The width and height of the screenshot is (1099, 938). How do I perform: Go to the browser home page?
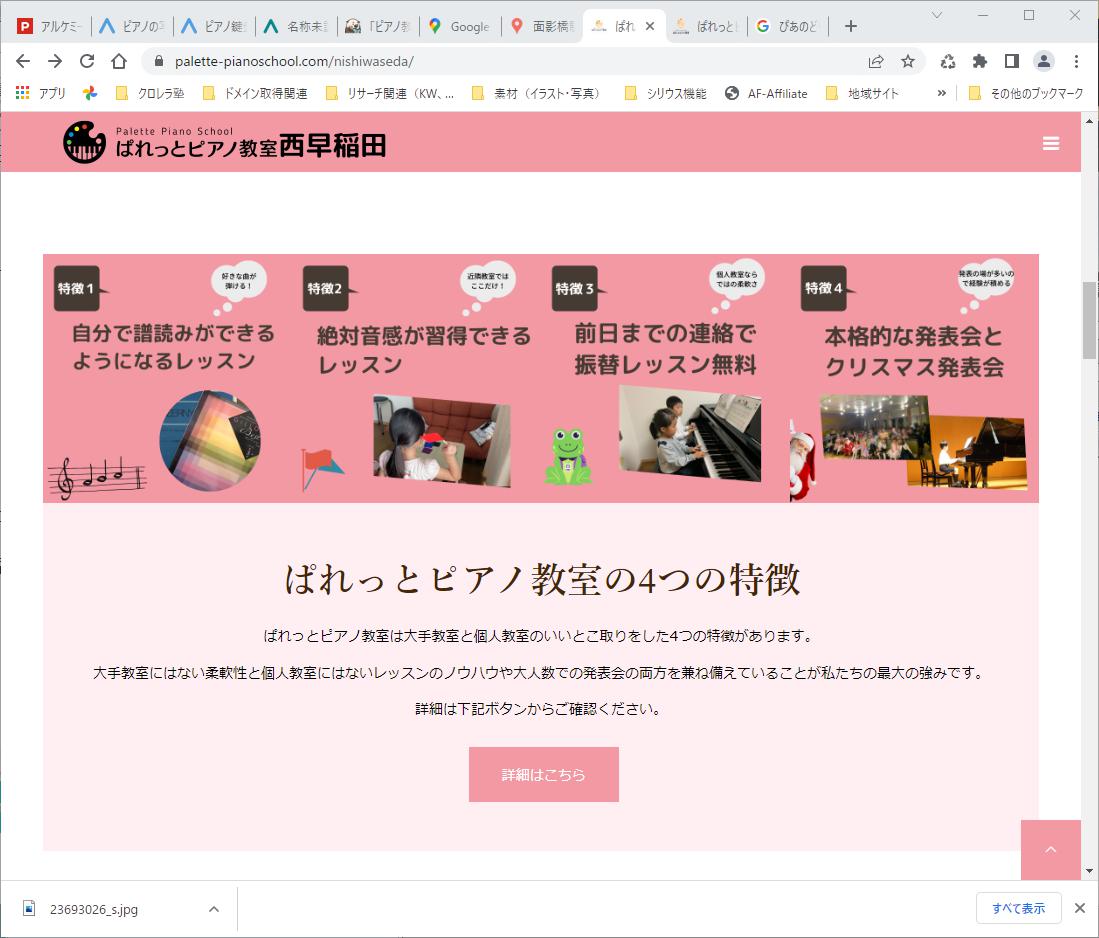119,61
